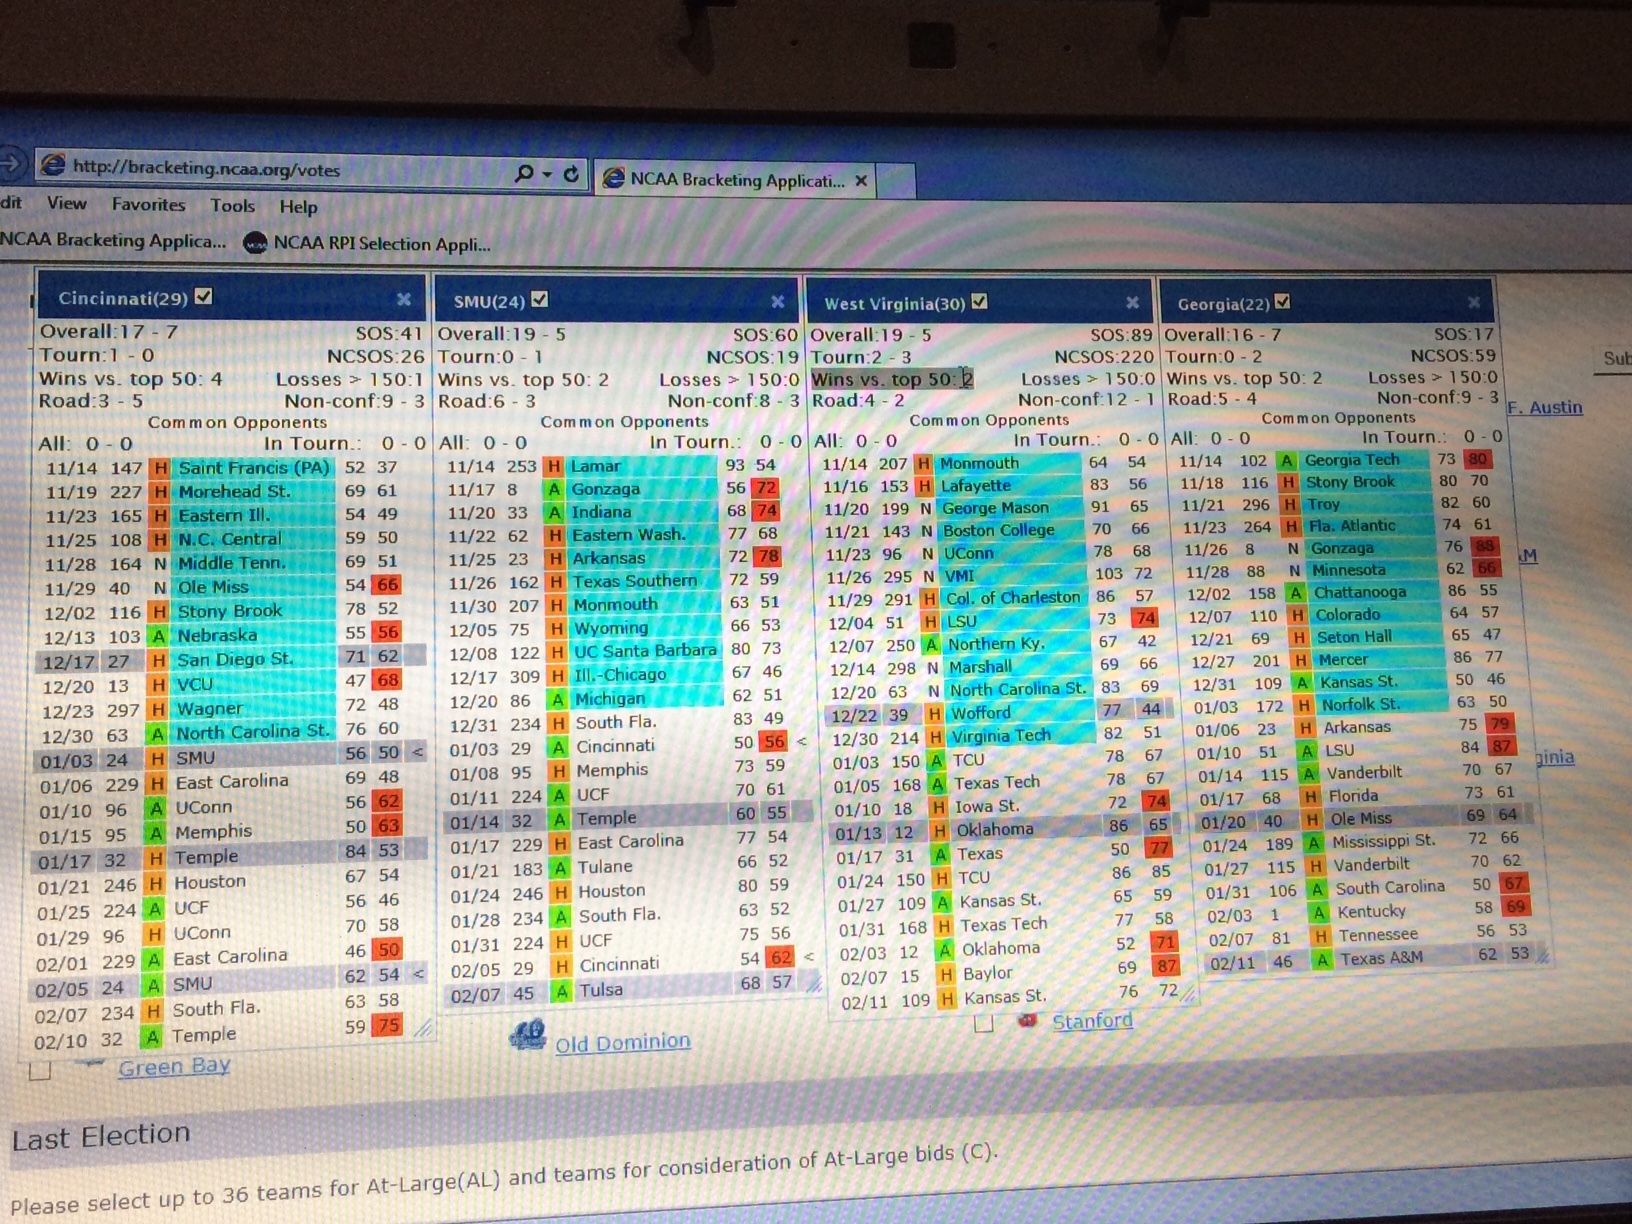Image resolution: width=1632 pixels, height=1224 pixels.
Task: Click the magnifier search icon in address bar
Action: (x=524, y=173)
